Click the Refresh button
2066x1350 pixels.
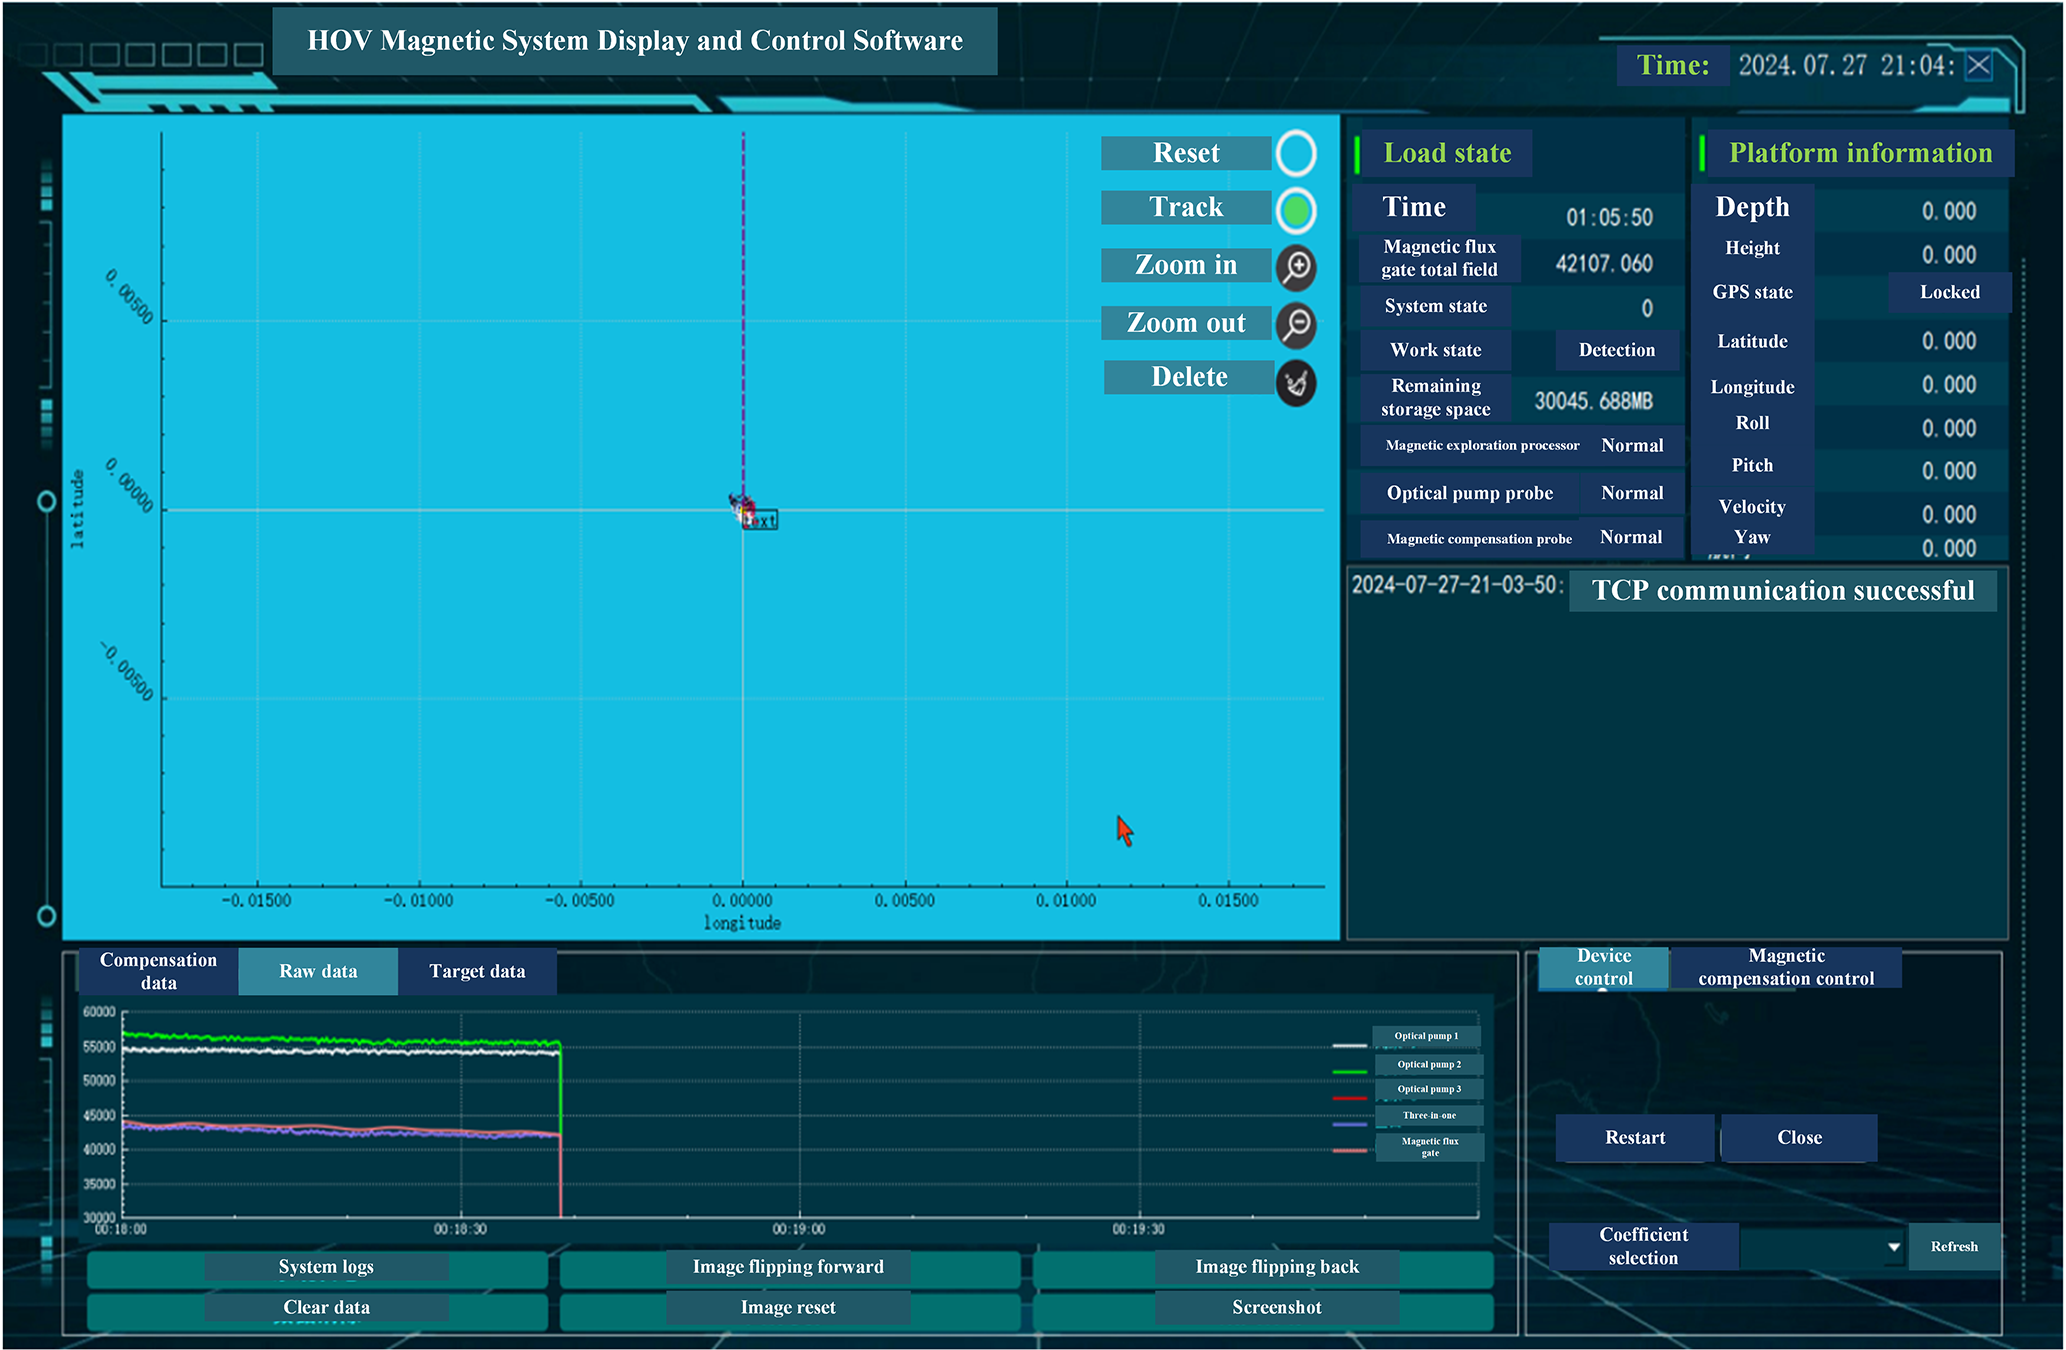click(x=1954, y=1247)
